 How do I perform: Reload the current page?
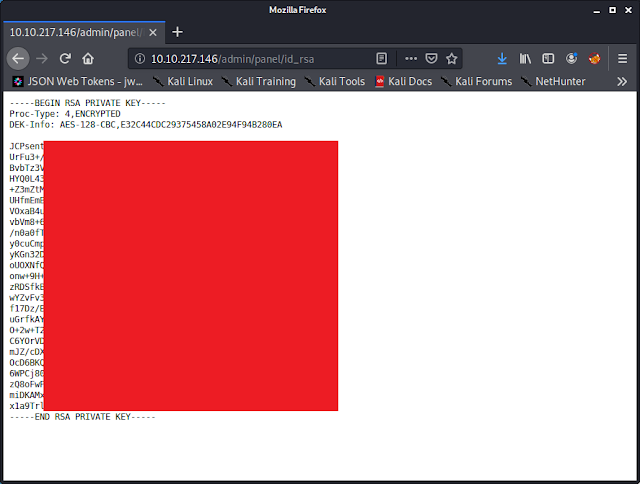click(65, 59)
